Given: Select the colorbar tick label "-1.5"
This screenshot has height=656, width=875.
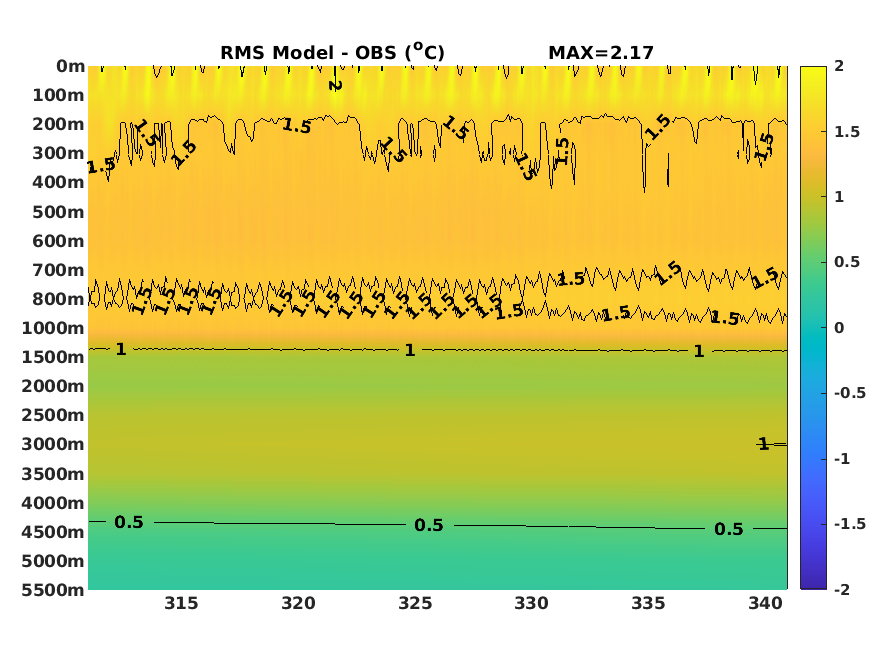Looking at the screenshot, I should (850, 524).
